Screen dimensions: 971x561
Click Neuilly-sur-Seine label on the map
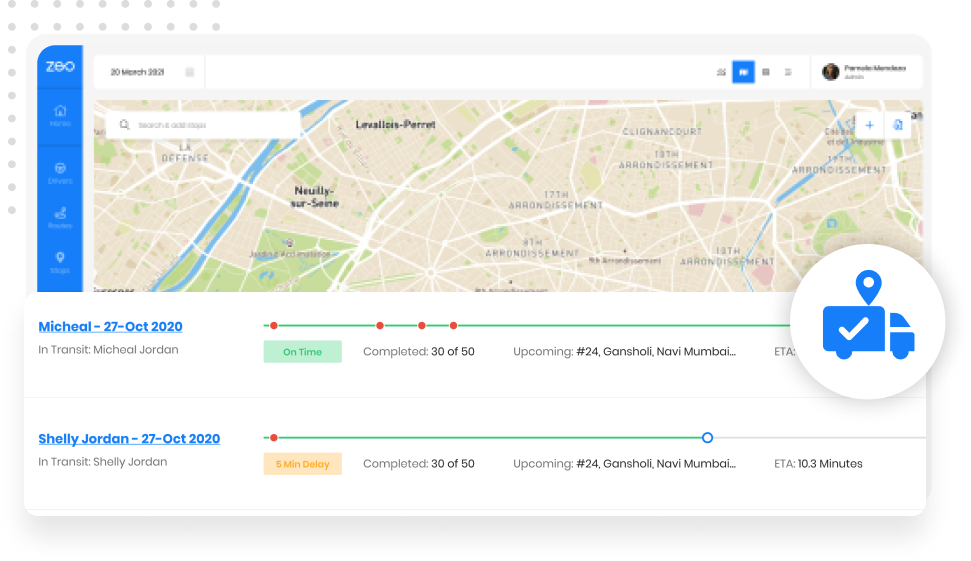315,197
